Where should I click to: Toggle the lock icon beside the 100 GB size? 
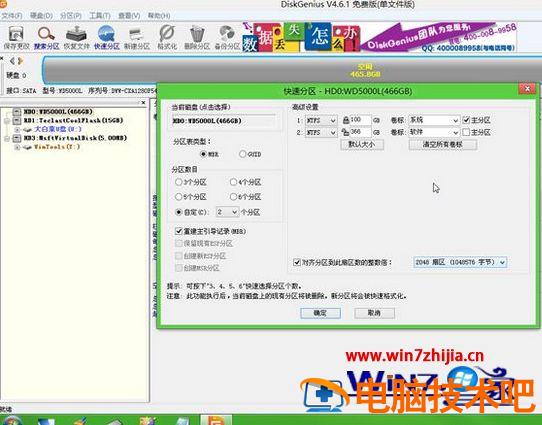coord(346,120)
